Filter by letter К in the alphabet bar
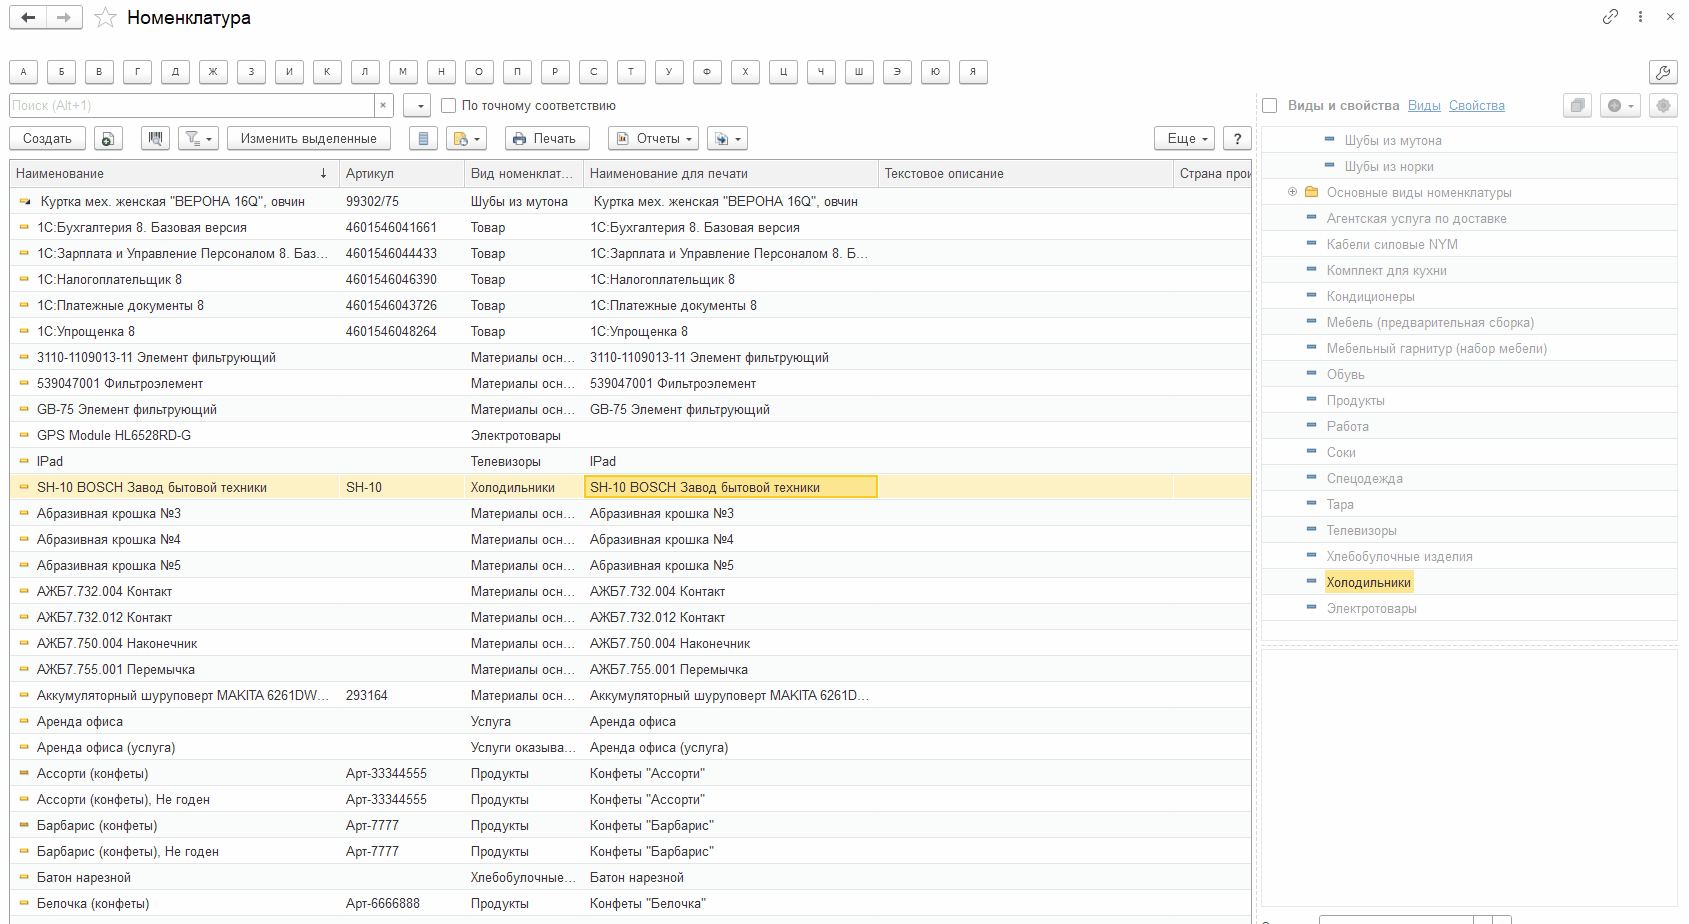 [x=327, y=72]
